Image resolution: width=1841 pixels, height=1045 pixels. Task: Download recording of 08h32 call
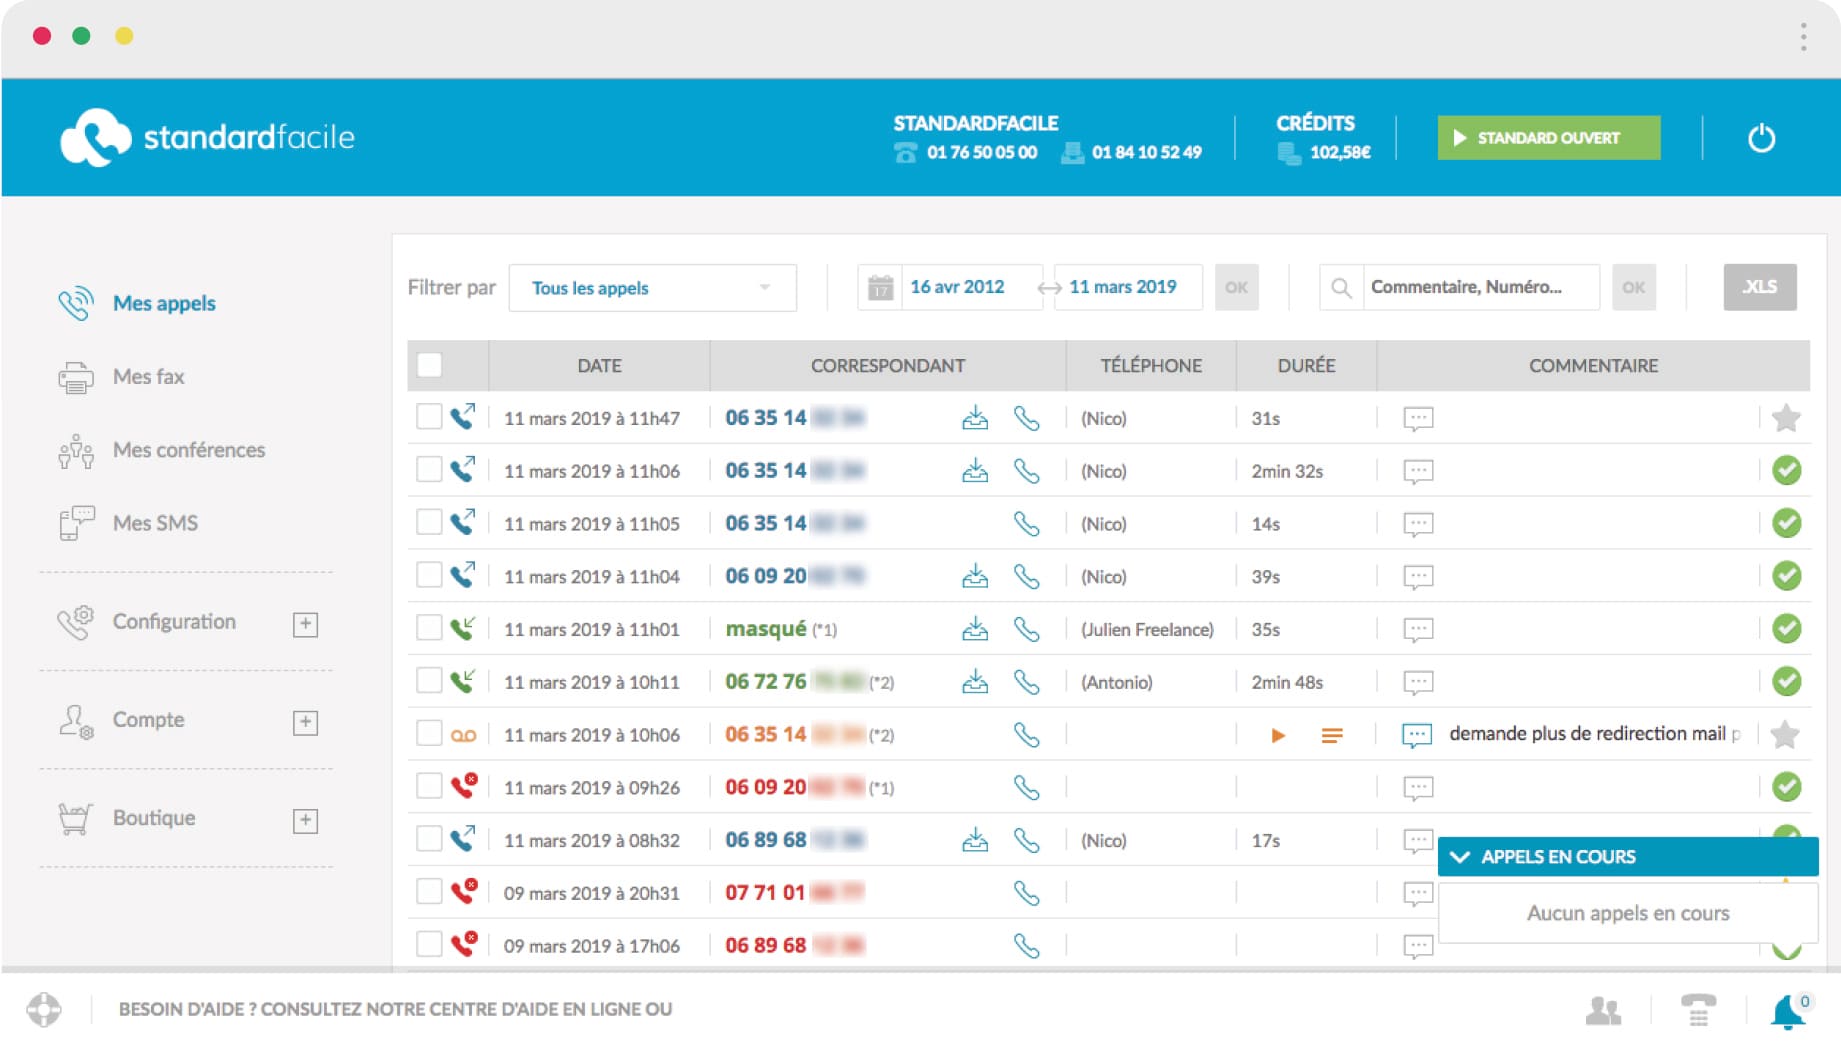click(x=975, y=840)
